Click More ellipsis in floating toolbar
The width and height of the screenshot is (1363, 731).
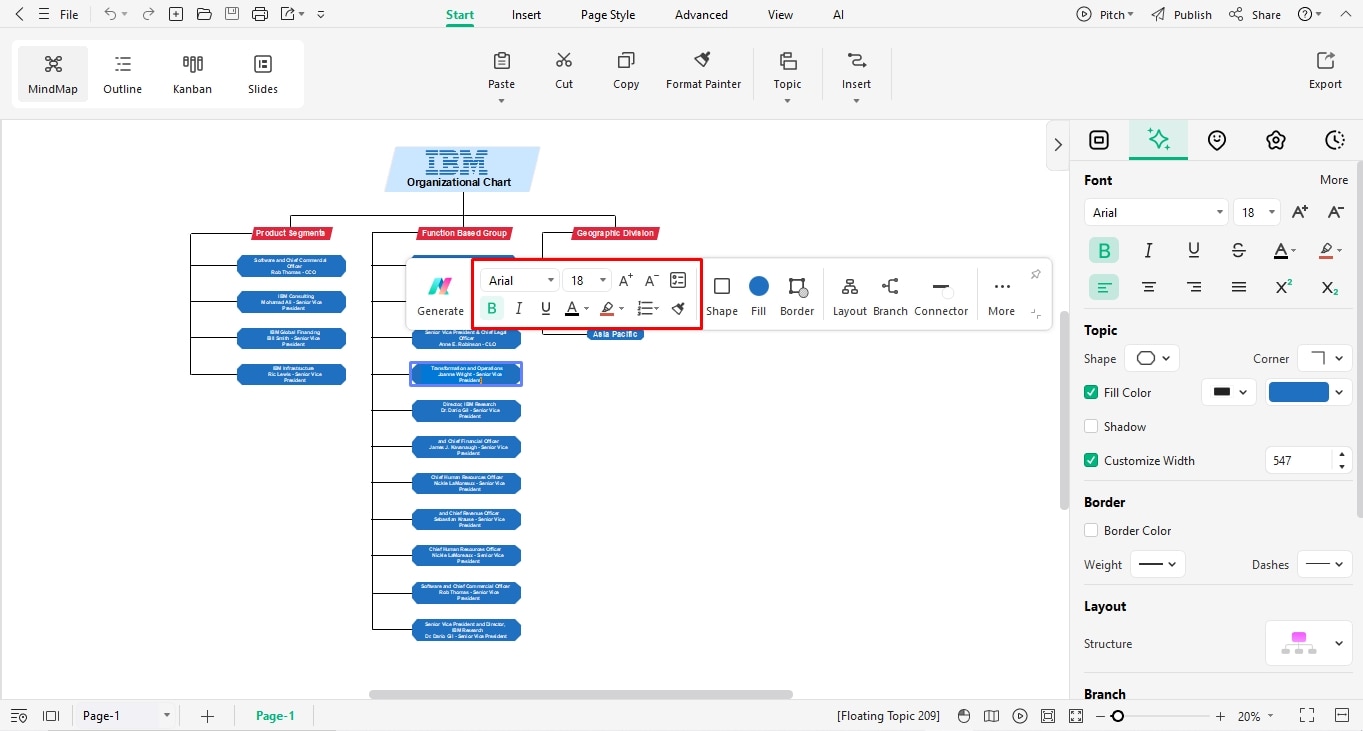1001,296
